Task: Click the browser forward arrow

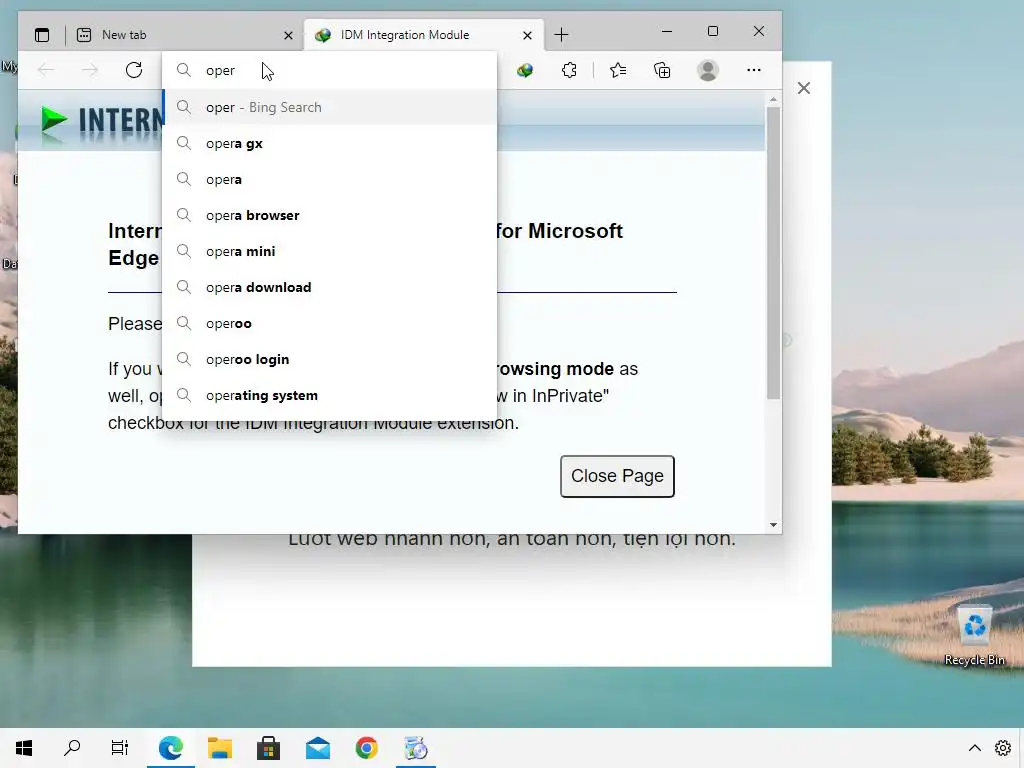Action: point(90,70)
